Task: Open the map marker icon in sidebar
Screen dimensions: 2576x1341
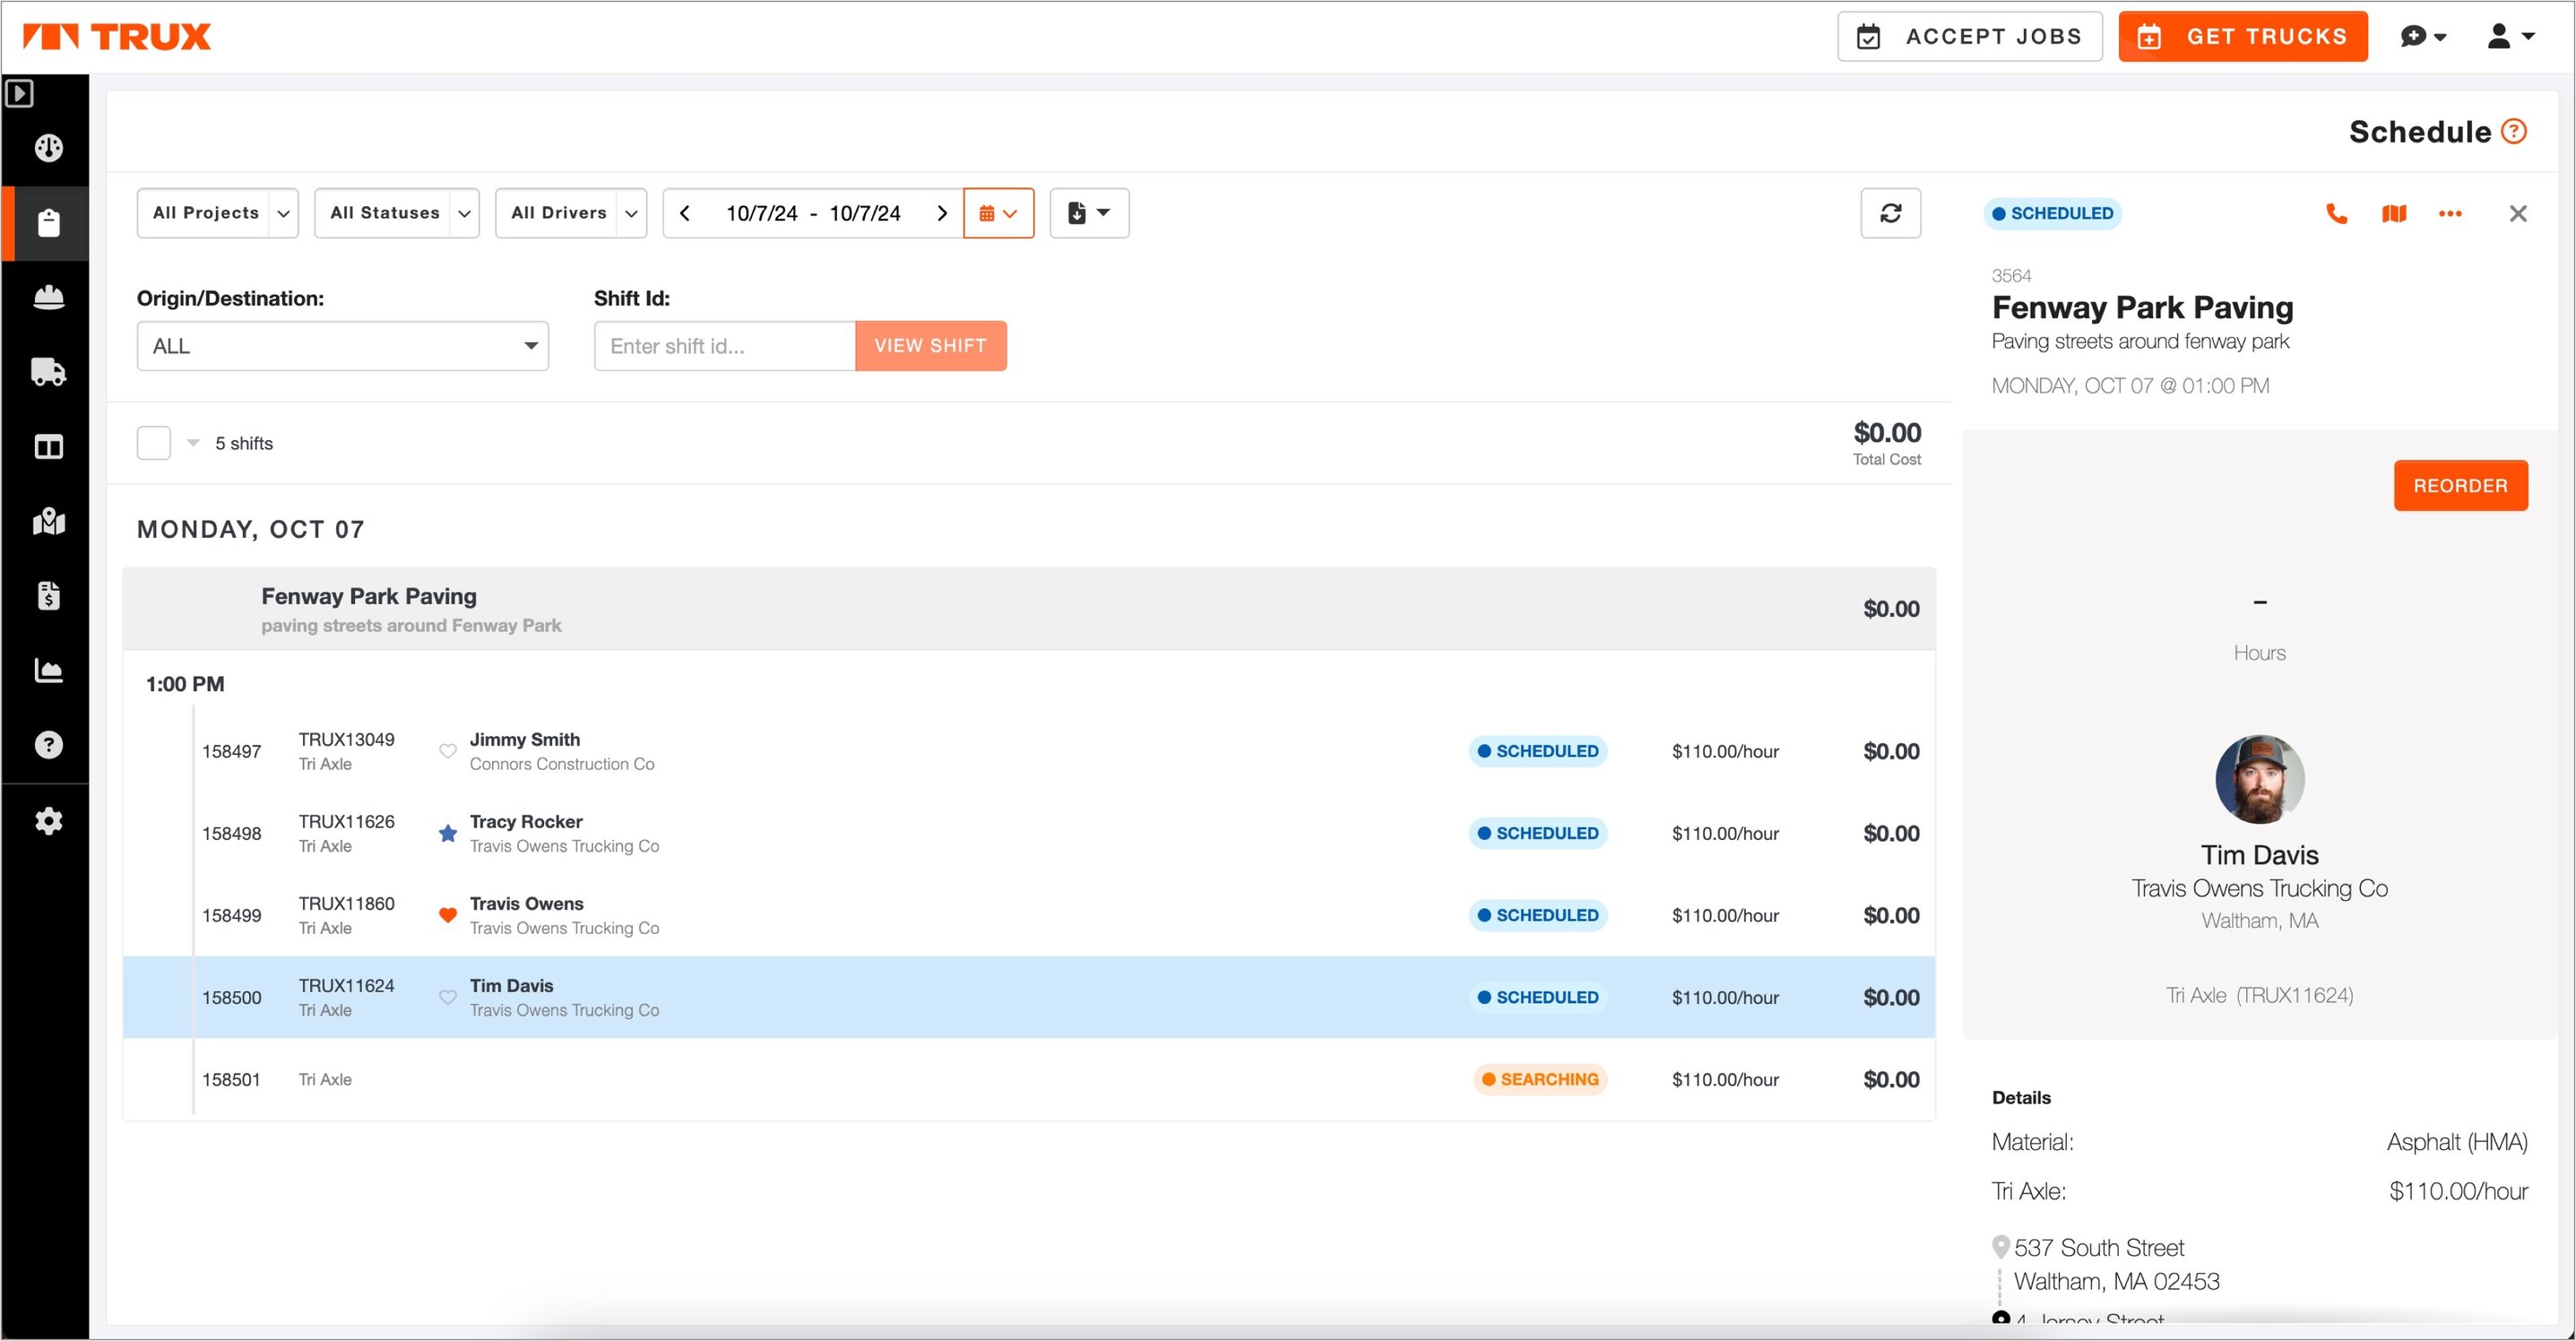Action: [x=48, y=521]
